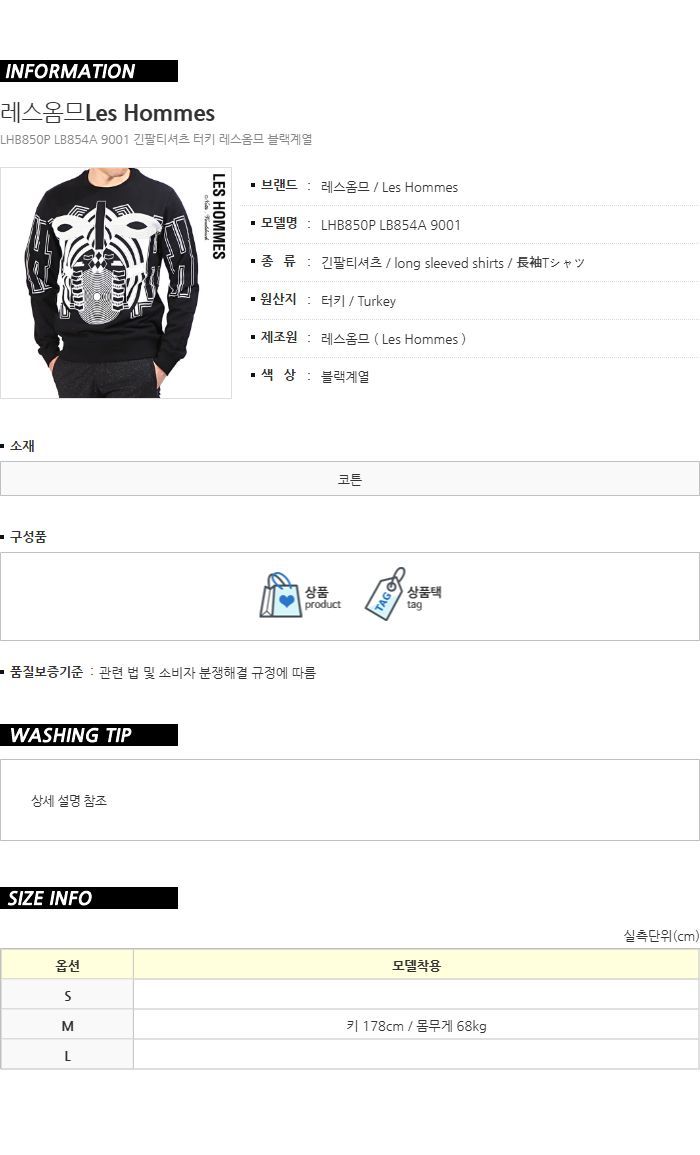Click the 터키 / Turkey origin value
700x1155 pixels.
(x=358, y=301)
